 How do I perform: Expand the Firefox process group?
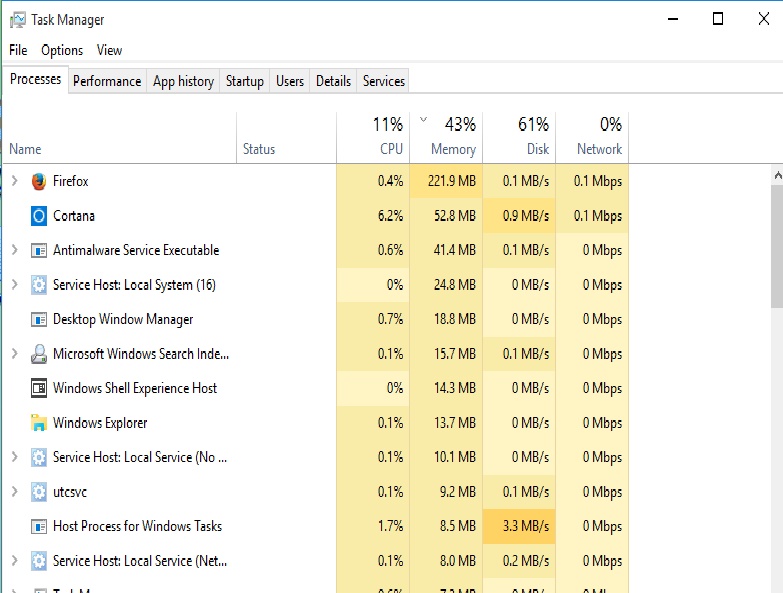(14, 181)
